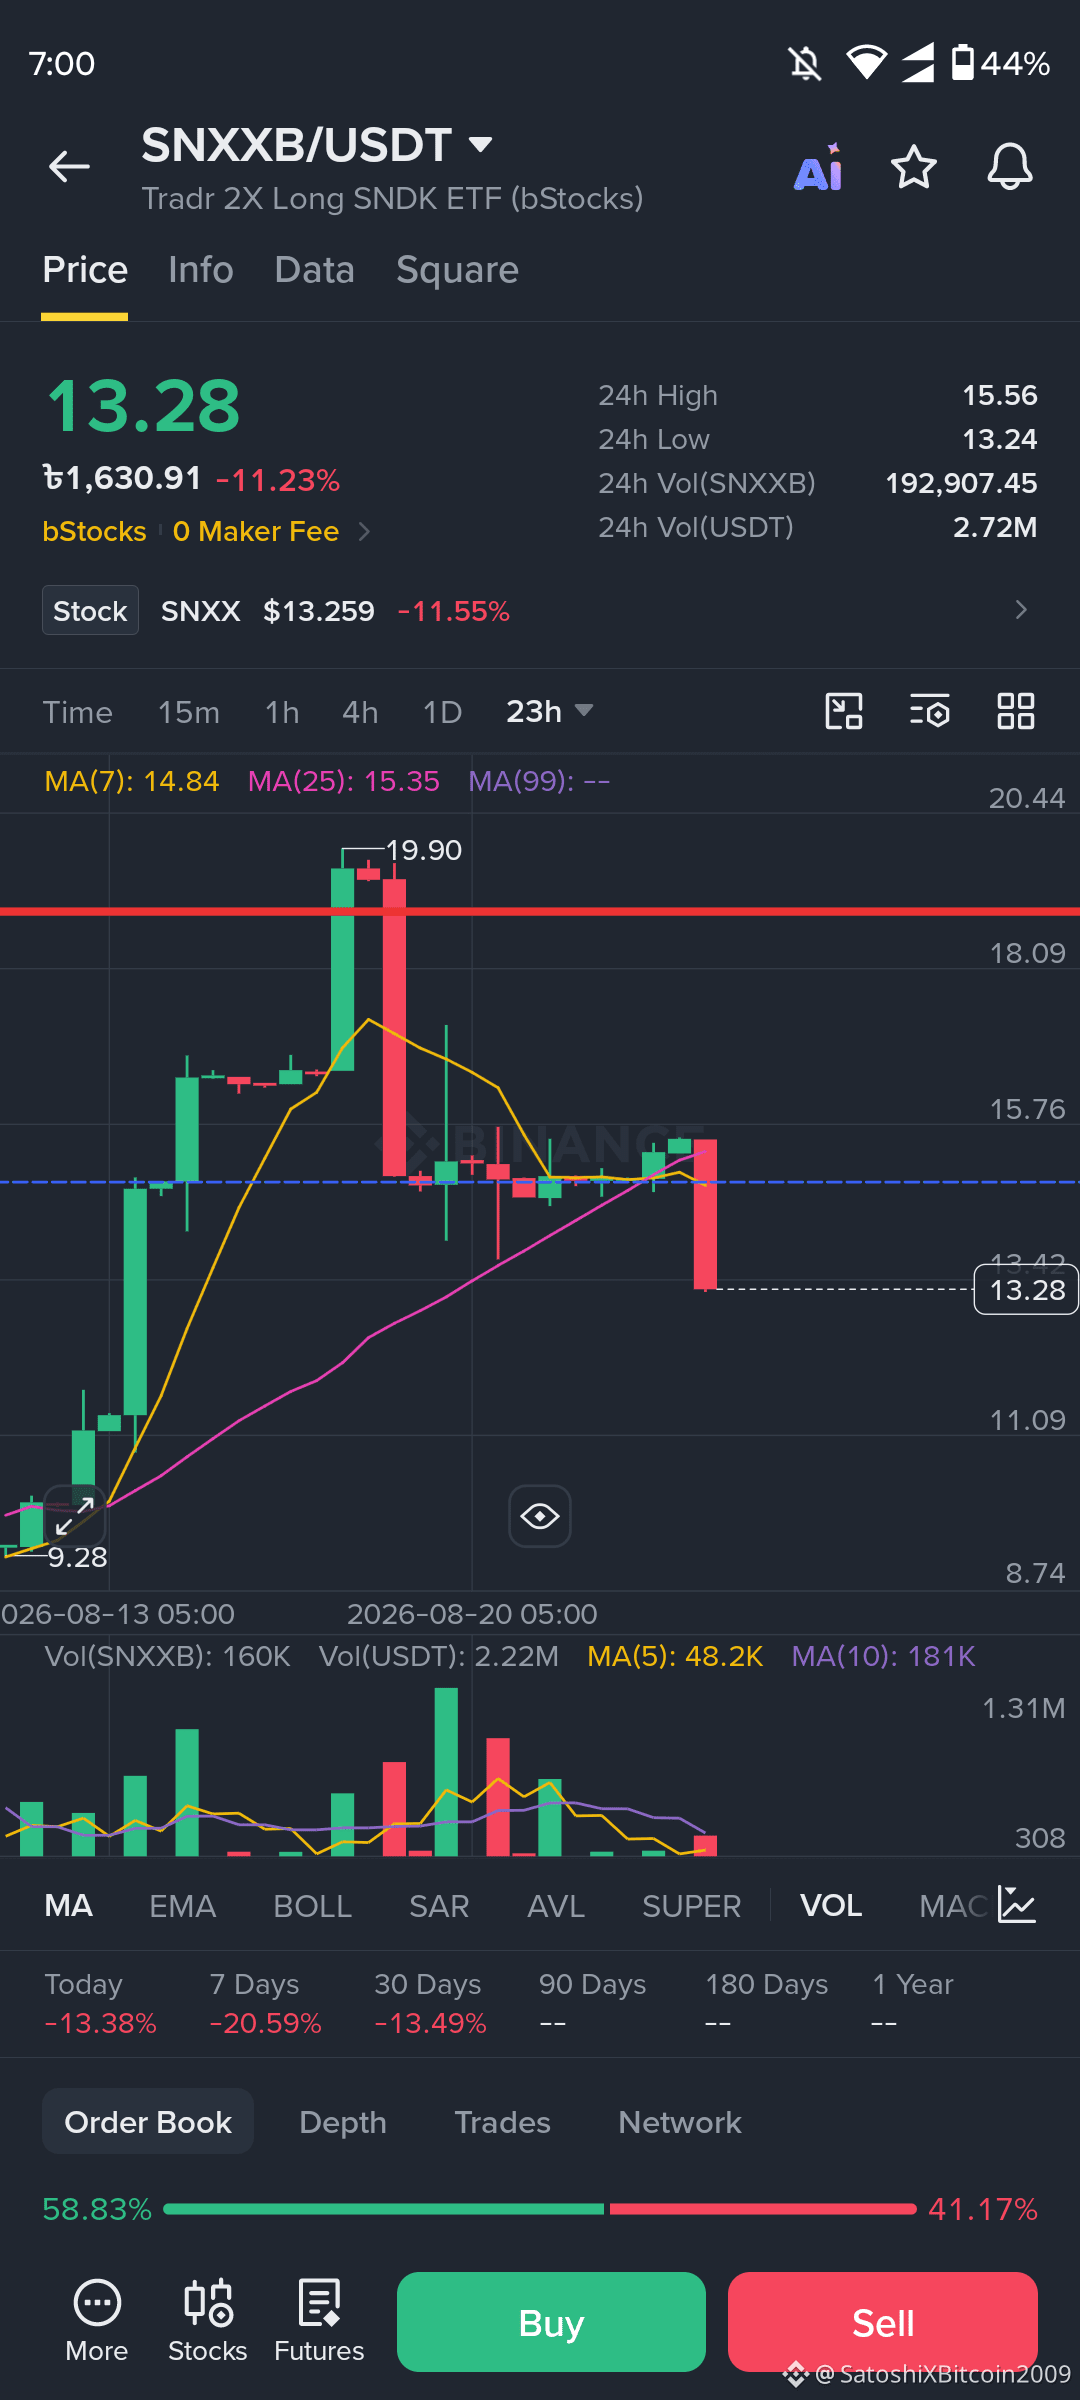Tap the 24h High 15.56 value
The height and width of the screenshot is (2400, 1080).
[x=1000, y=395]
